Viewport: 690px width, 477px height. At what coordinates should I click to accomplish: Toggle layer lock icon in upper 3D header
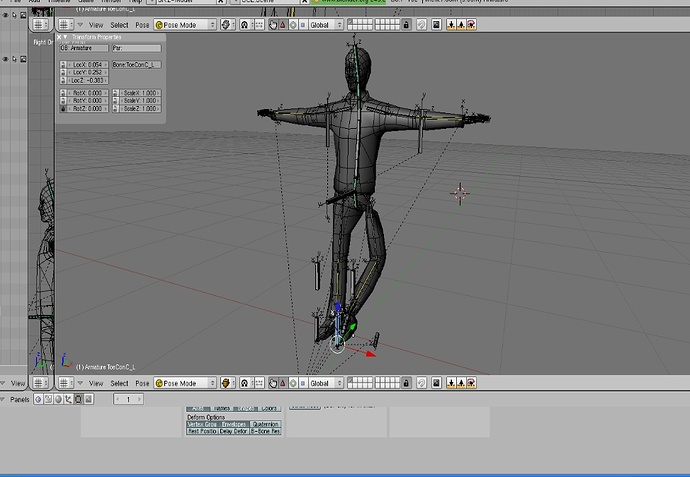(406, 25)
